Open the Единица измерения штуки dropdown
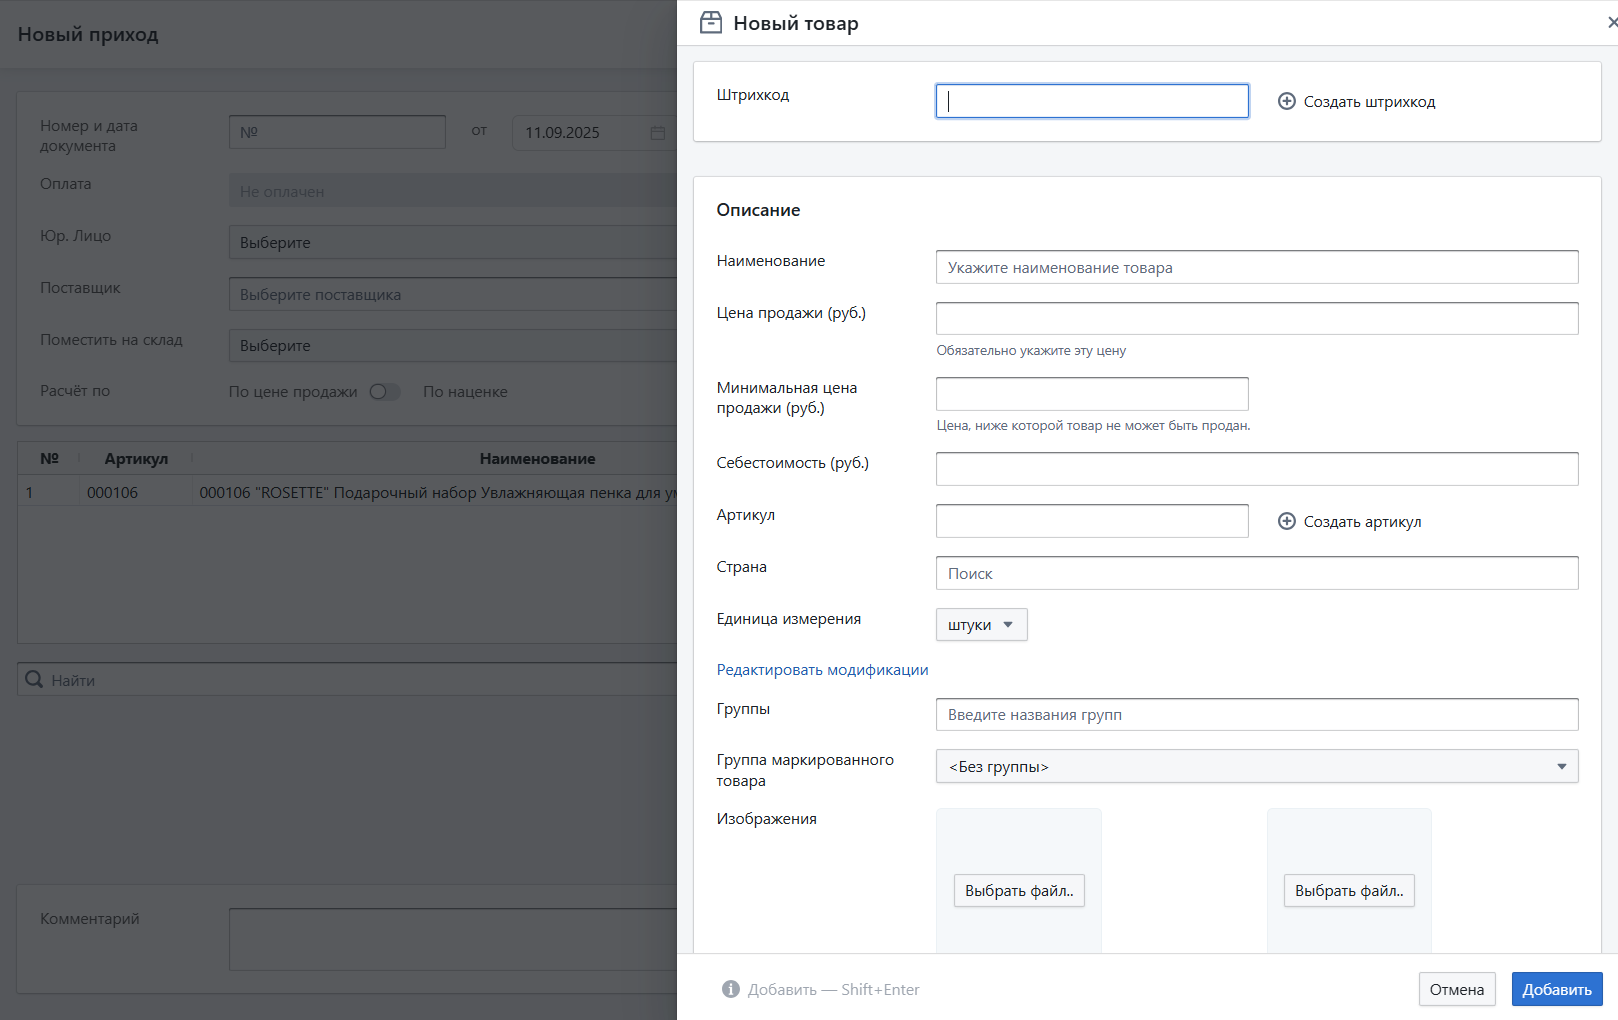The height and width of the screenshot is (1020, 1618). [x=981, y=625]
